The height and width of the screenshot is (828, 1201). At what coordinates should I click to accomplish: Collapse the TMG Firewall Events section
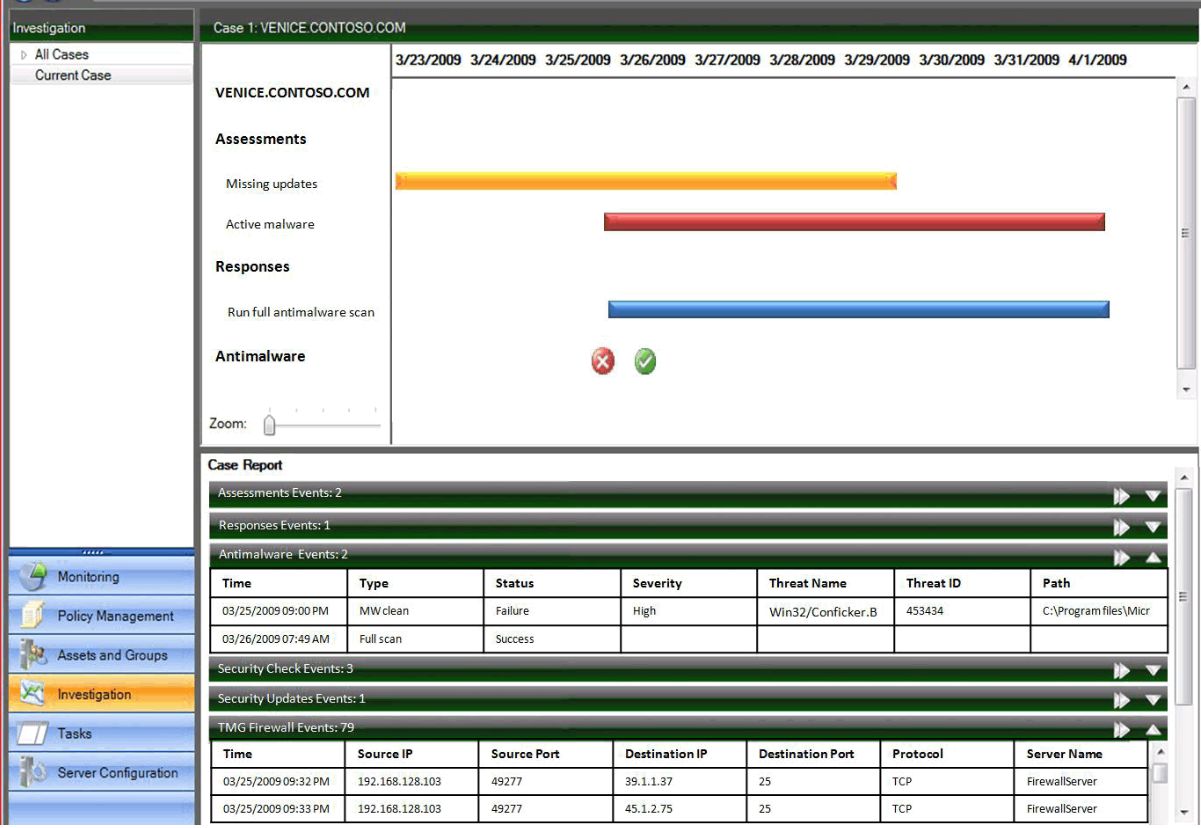(x=1153, y=731)
